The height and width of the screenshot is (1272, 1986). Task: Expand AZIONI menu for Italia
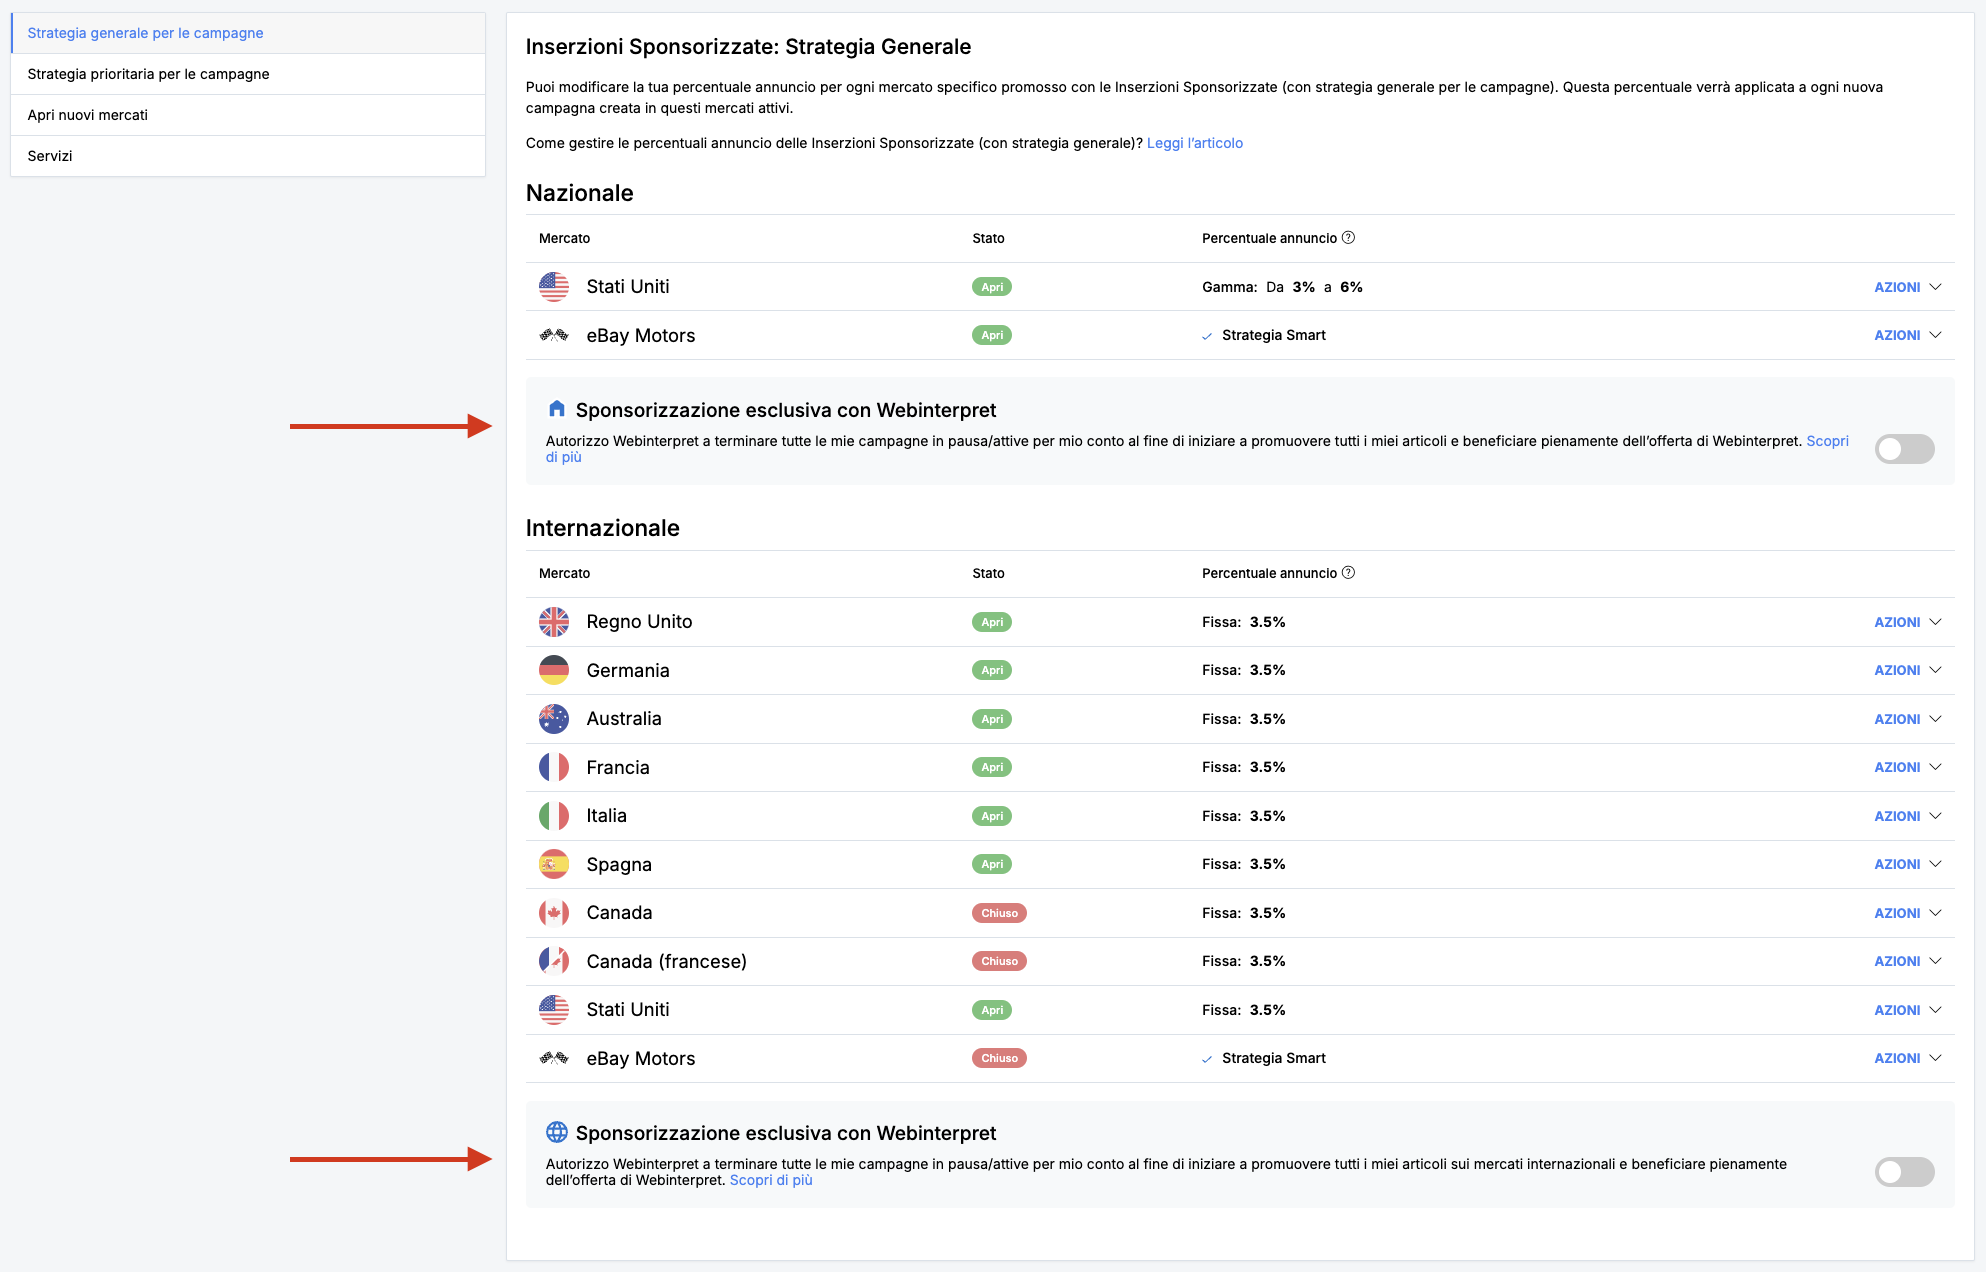pyautogui.click(x=1907, y=816)
